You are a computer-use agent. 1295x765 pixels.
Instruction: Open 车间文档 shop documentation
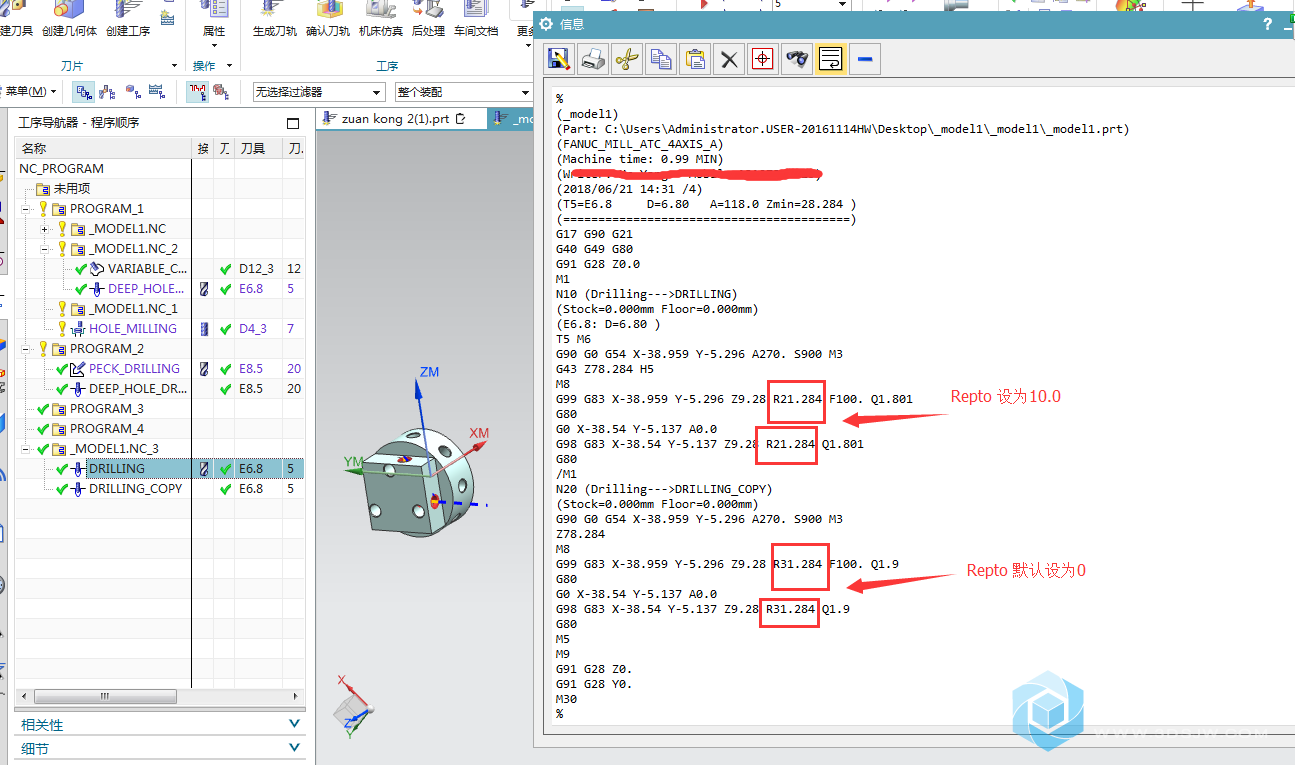[476, 20]
